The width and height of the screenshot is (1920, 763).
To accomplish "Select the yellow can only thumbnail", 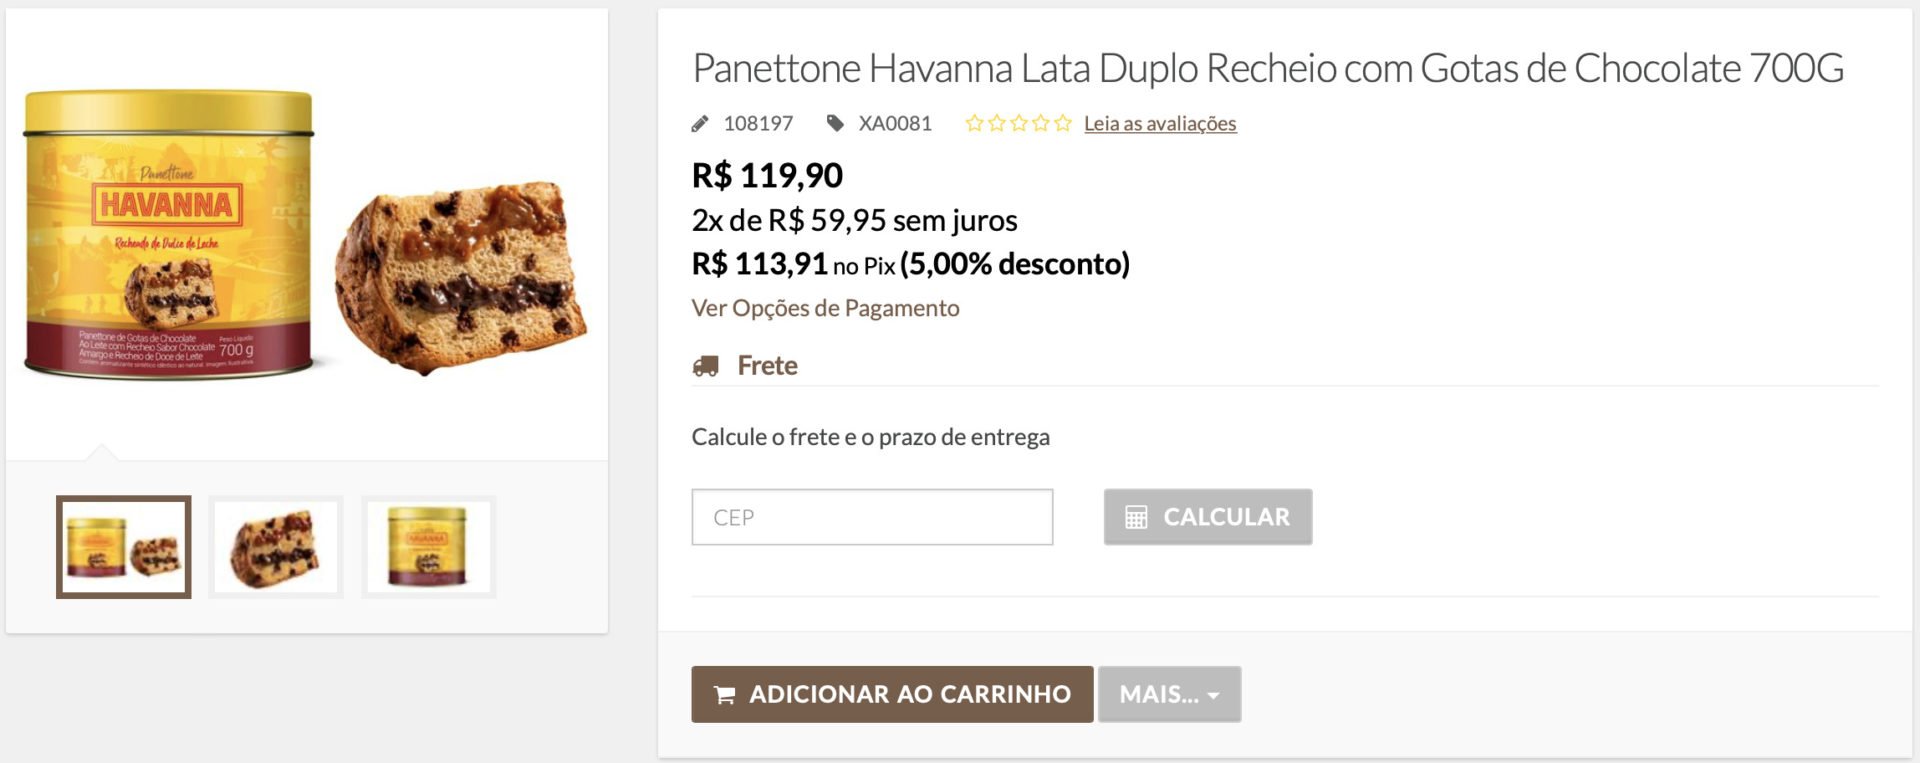I will 428,547.
